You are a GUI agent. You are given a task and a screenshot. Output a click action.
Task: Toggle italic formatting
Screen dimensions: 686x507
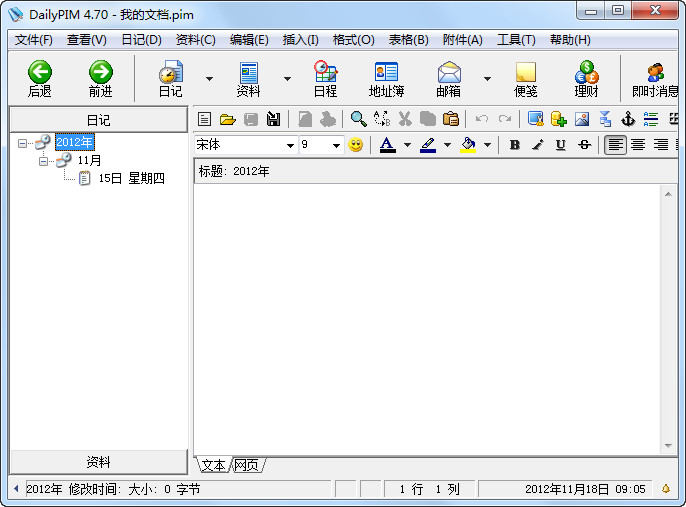point(538,145)
